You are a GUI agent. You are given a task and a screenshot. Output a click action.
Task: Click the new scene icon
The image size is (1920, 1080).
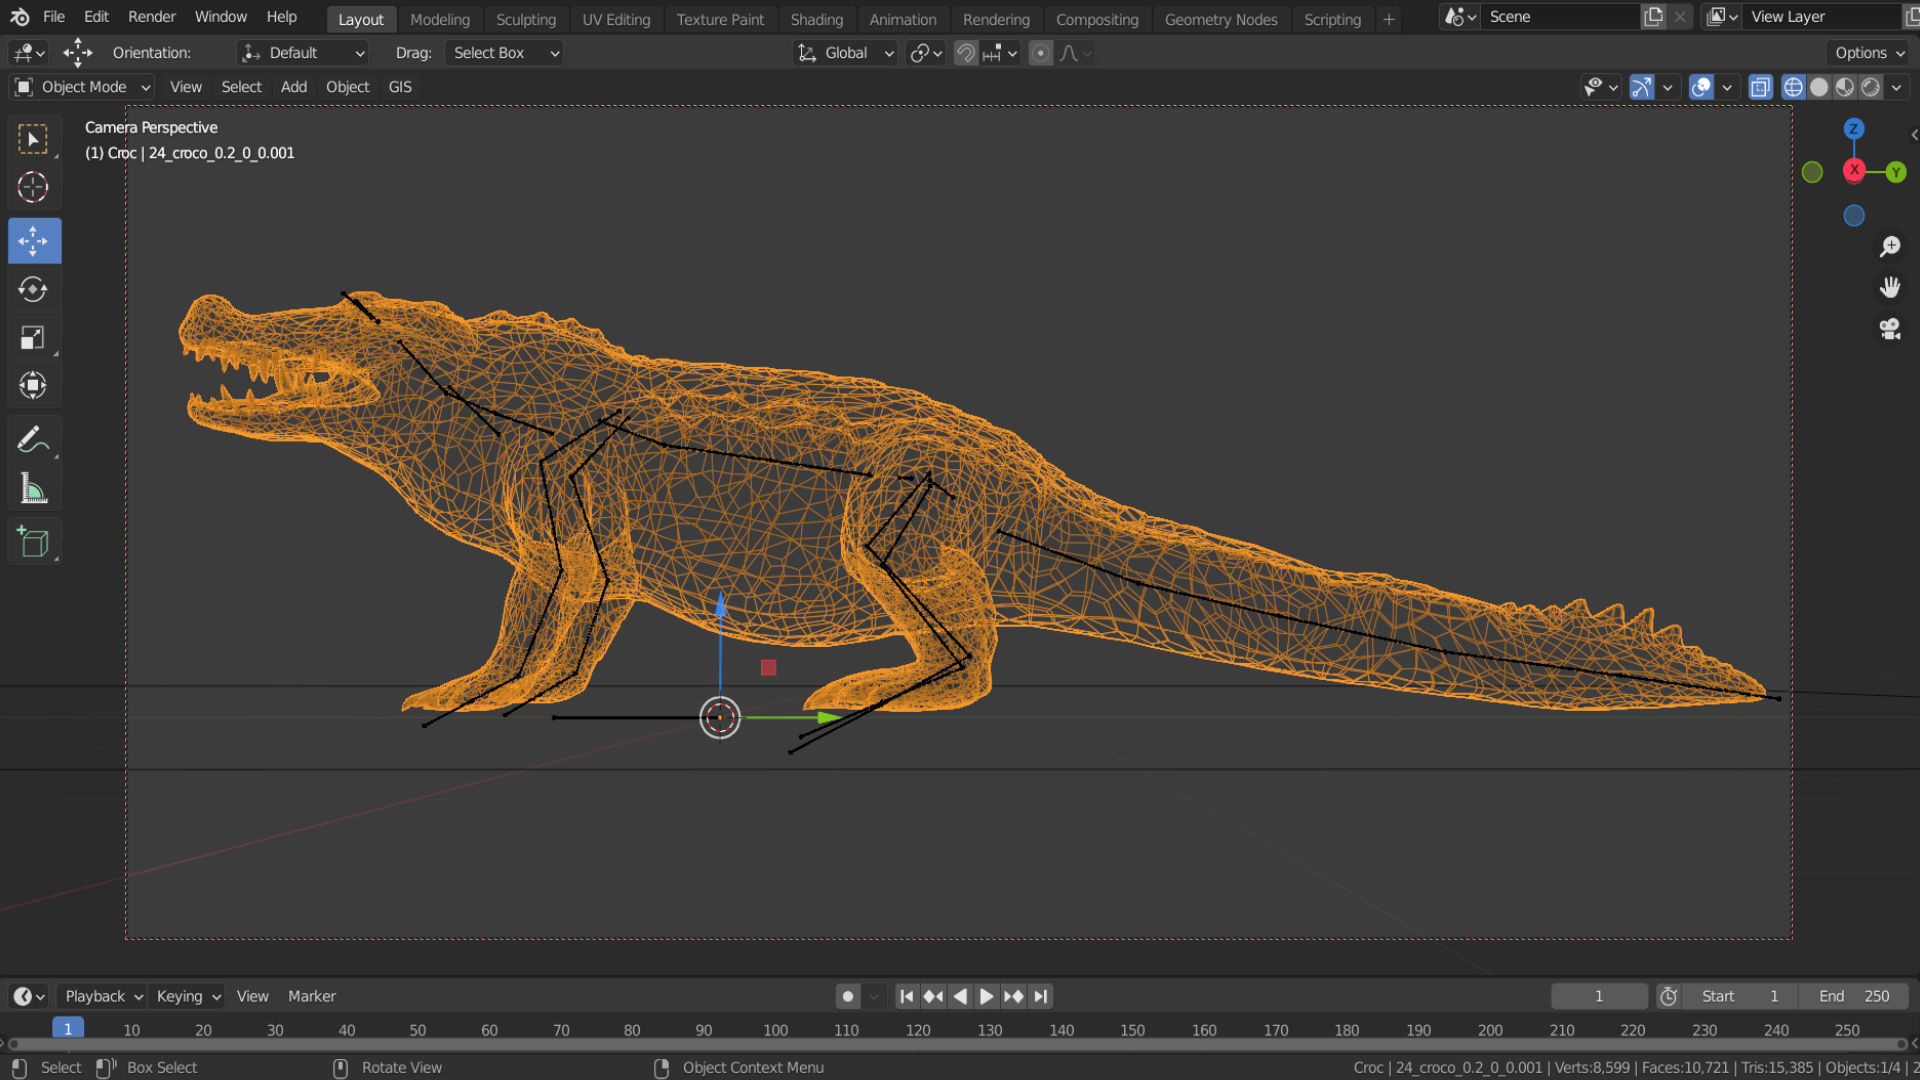point(1653,17)
